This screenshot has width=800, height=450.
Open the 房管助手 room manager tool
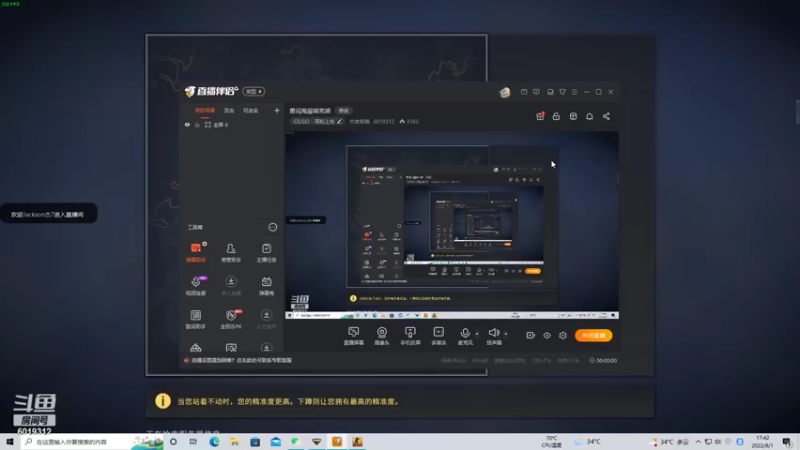[x=231, y=253]
